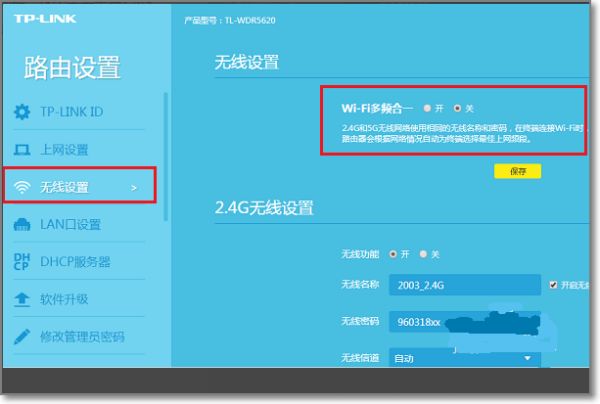Click the upload arrow icon for 软件升级
Image resolution: width=600 pixels, height=404 pixels.
click(x=22, y=299)
